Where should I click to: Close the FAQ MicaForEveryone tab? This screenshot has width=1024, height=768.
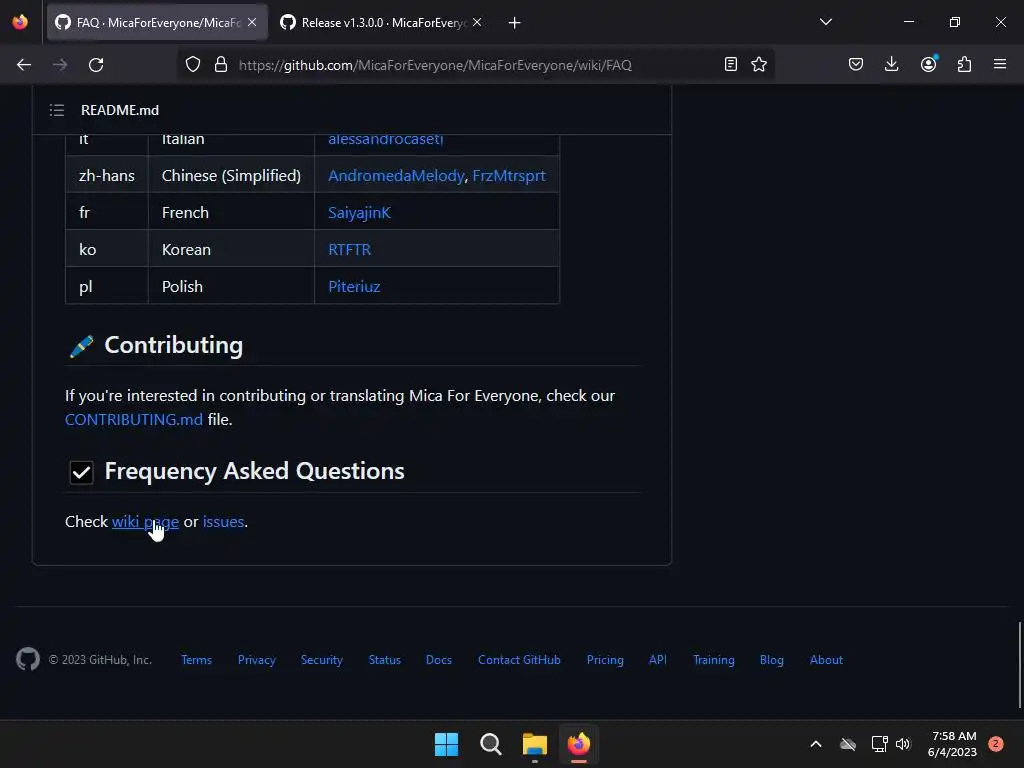pos(252,22)
